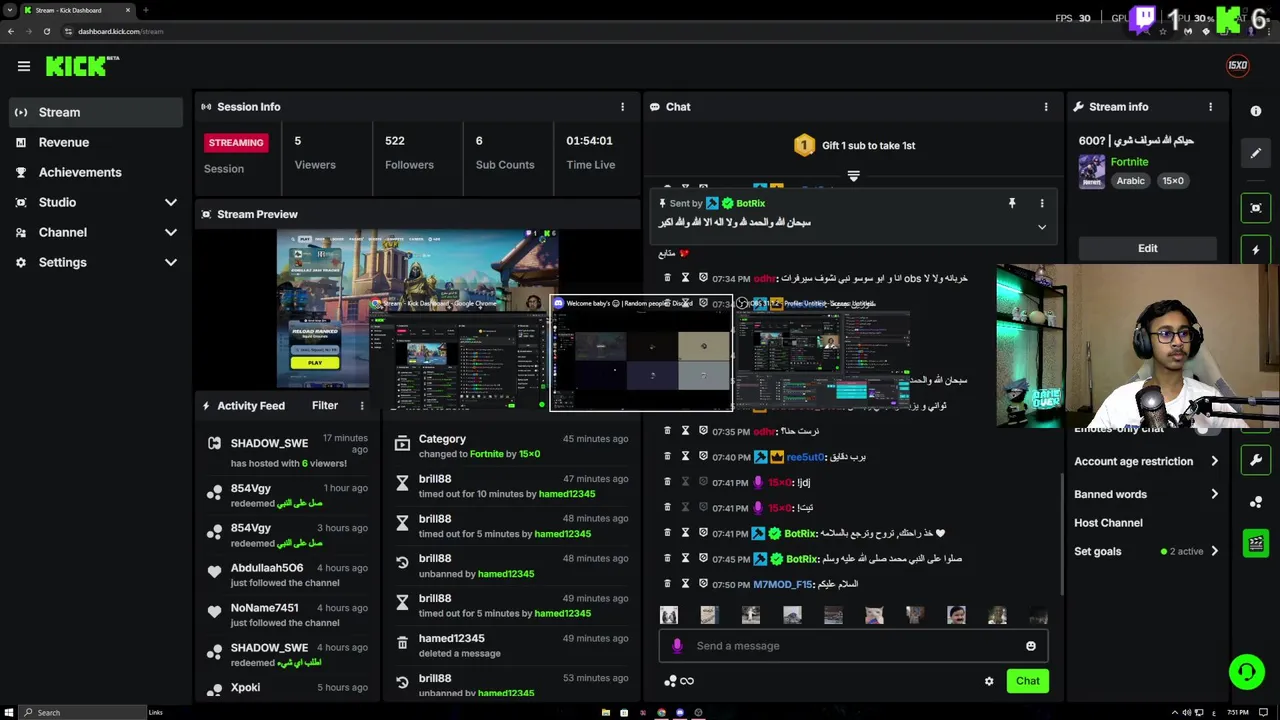
Task: Click hamed12345 in brill88 10 minute timeout entry
Action: click(566, 494)
